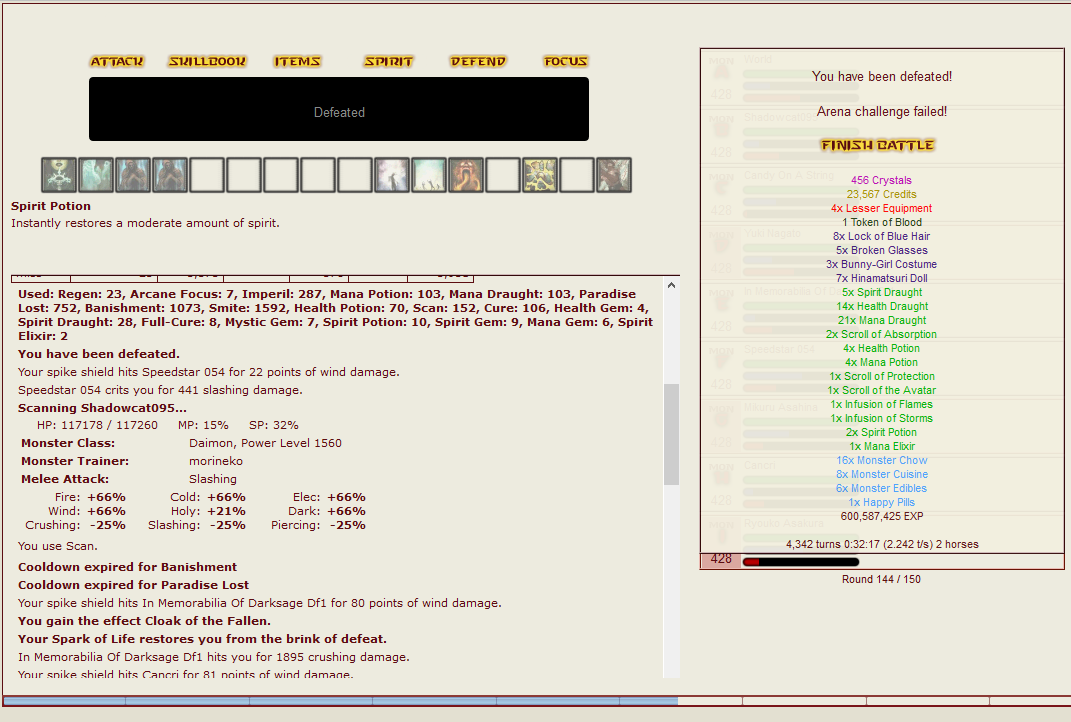Click the 'You use Scan.' log line

click(x=57, y=546)
